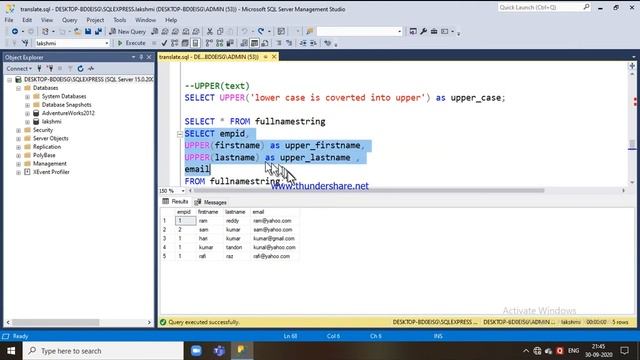This screenshot has width=640, height=360.
Task: Click the Save file icon
Action: [88, 31]
